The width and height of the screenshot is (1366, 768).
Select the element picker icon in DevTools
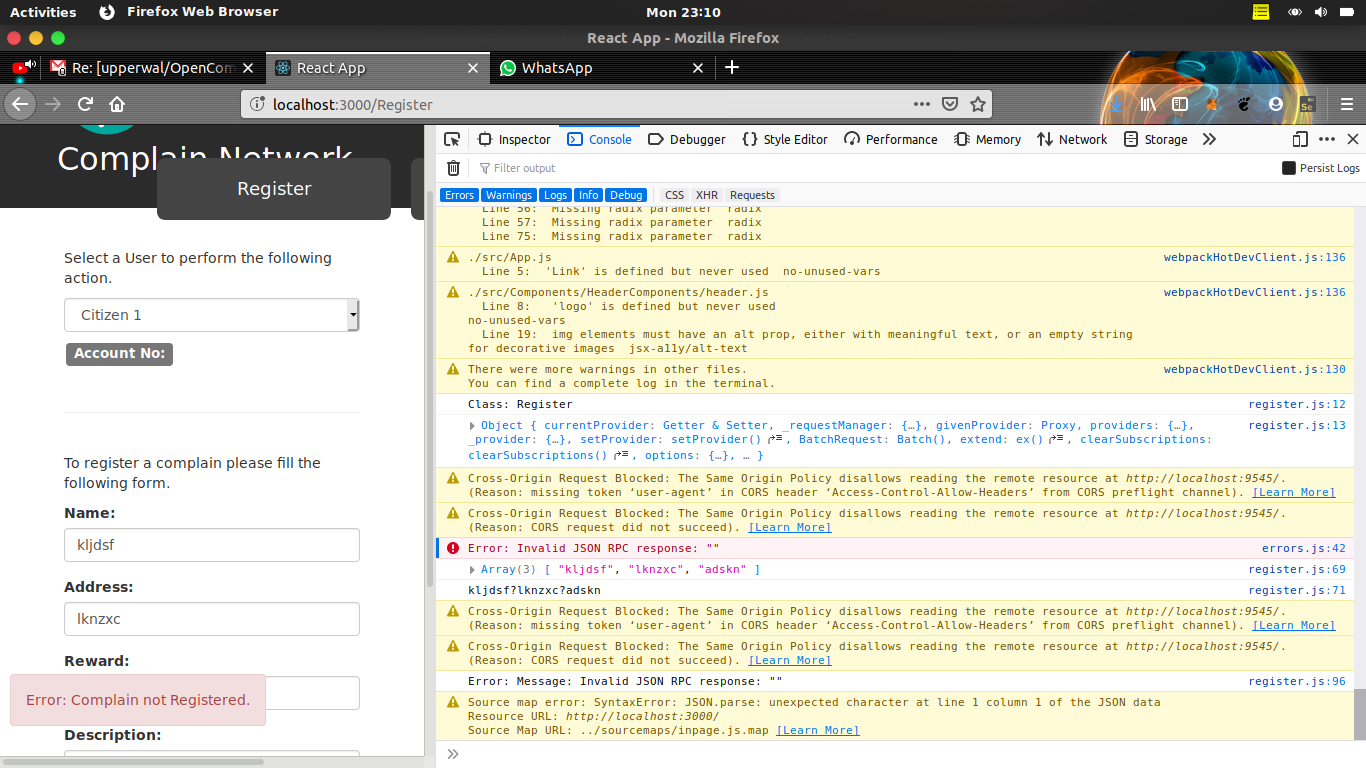pos(453,139)
